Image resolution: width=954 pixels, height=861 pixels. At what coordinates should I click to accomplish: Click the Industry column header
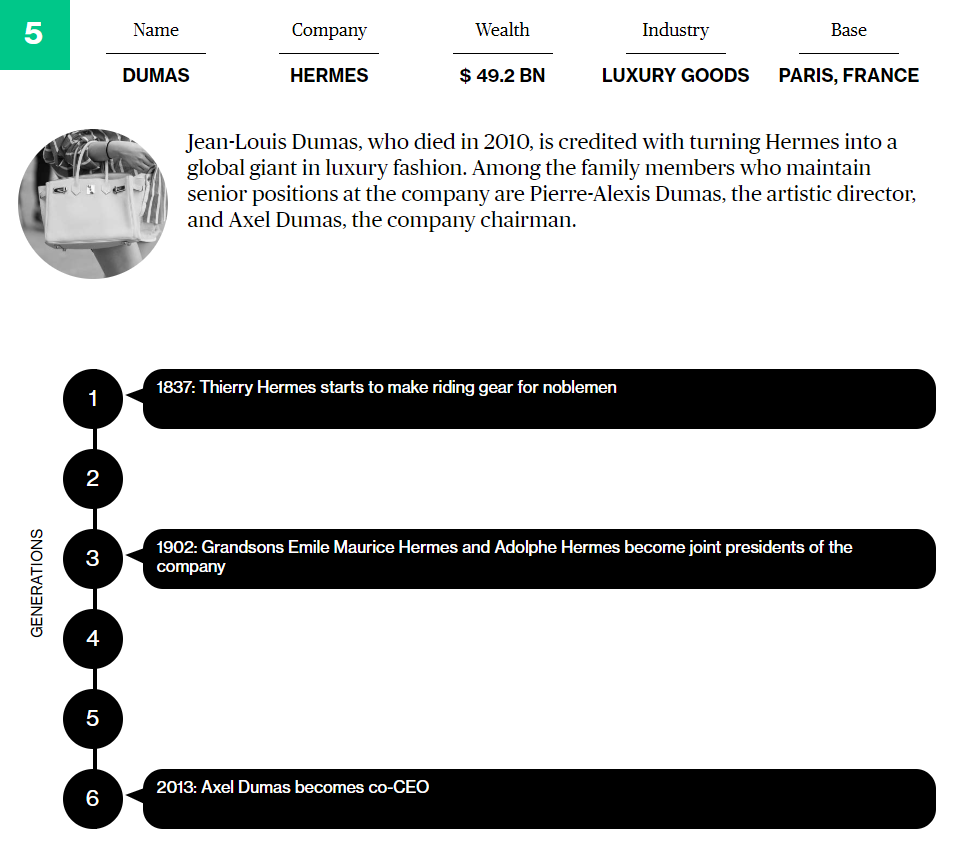675,30
